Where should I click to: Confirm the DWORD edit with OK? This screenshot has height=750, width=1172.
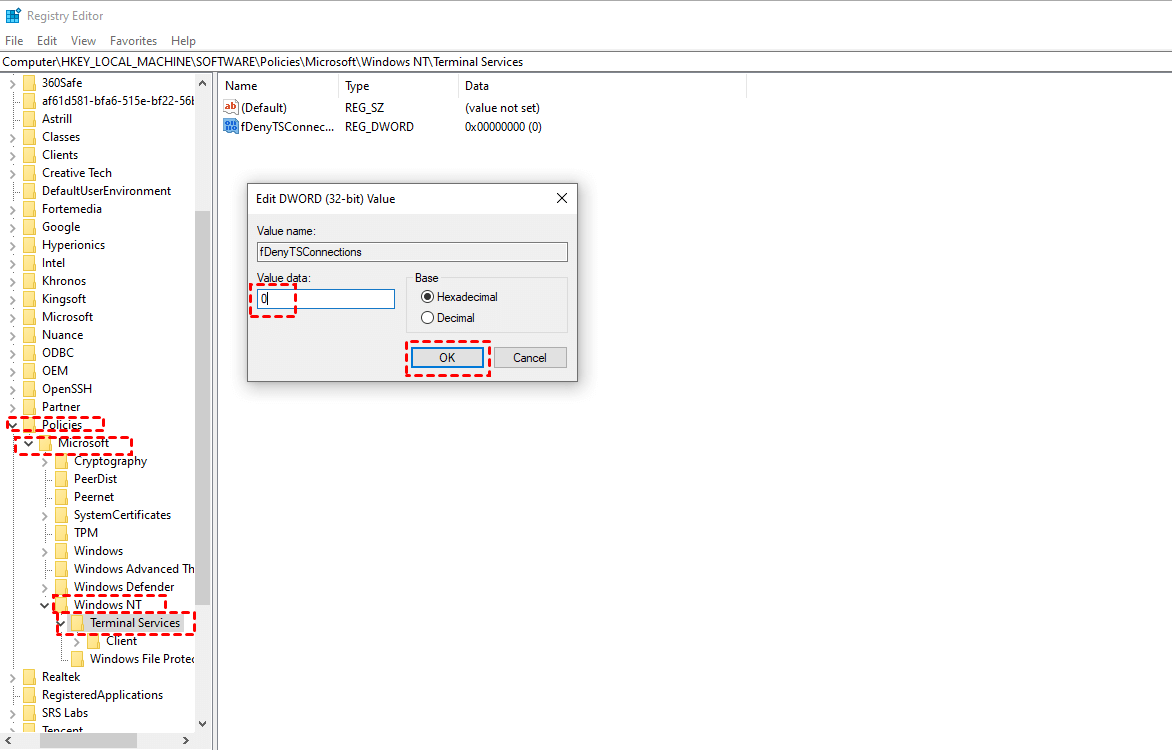[x=447, y=357]
